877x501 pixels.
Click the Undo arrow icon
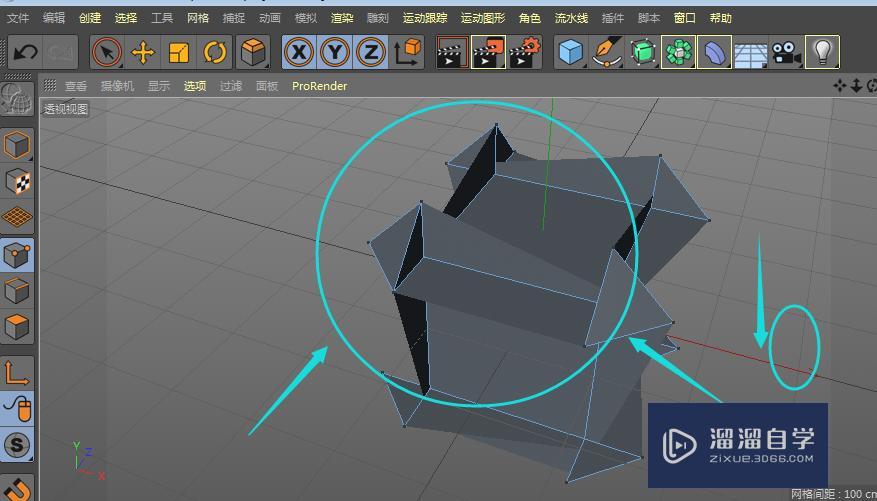[25, 53]
